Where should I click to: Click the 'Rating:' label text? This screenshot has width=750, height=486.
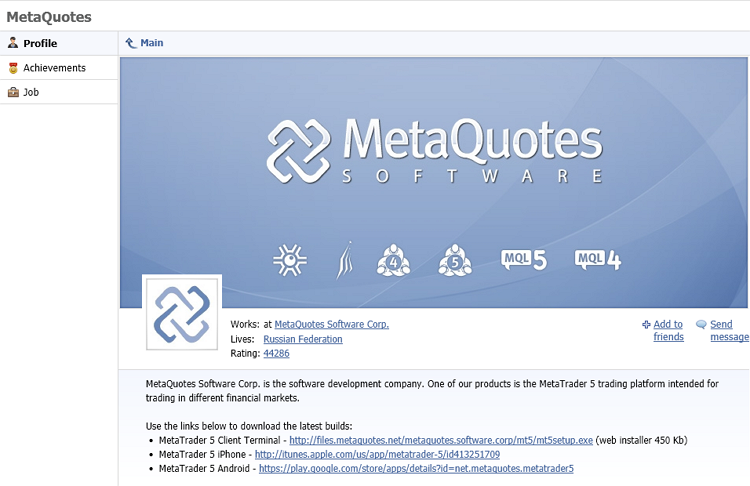click(x=245, y=353)
